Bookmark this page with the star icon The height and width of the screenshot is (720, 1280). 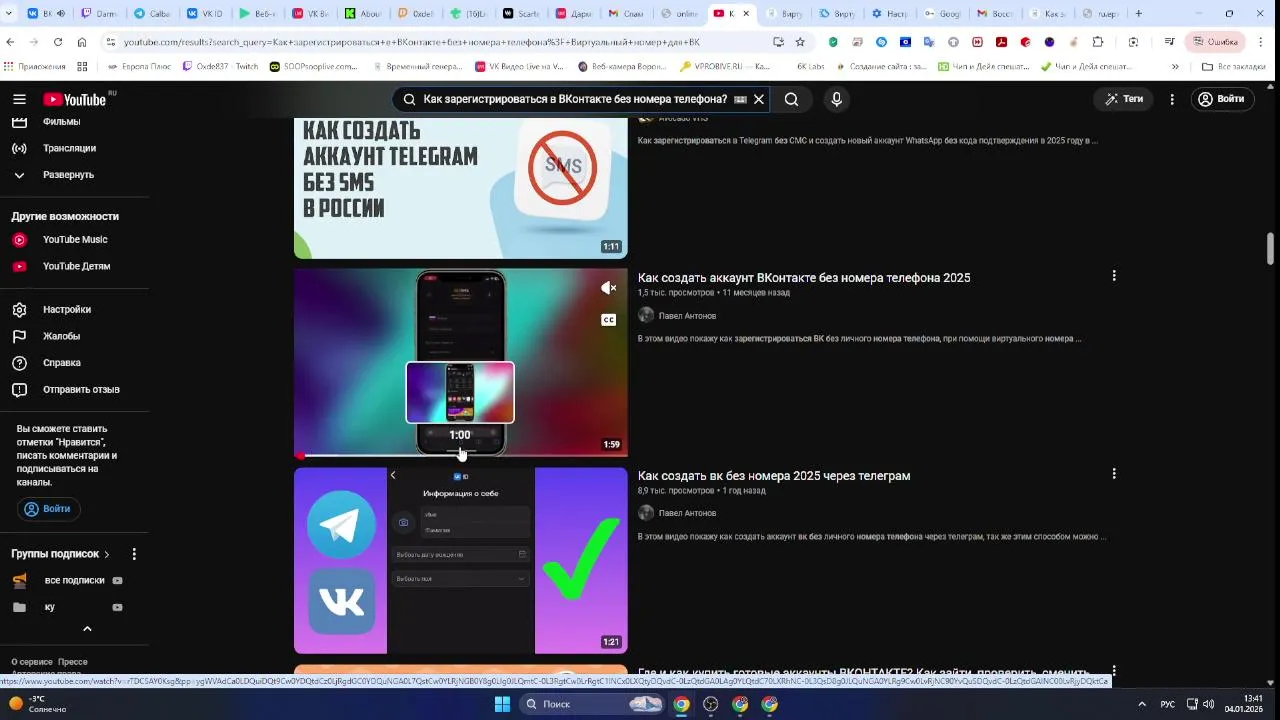click(x=800, y=42)
